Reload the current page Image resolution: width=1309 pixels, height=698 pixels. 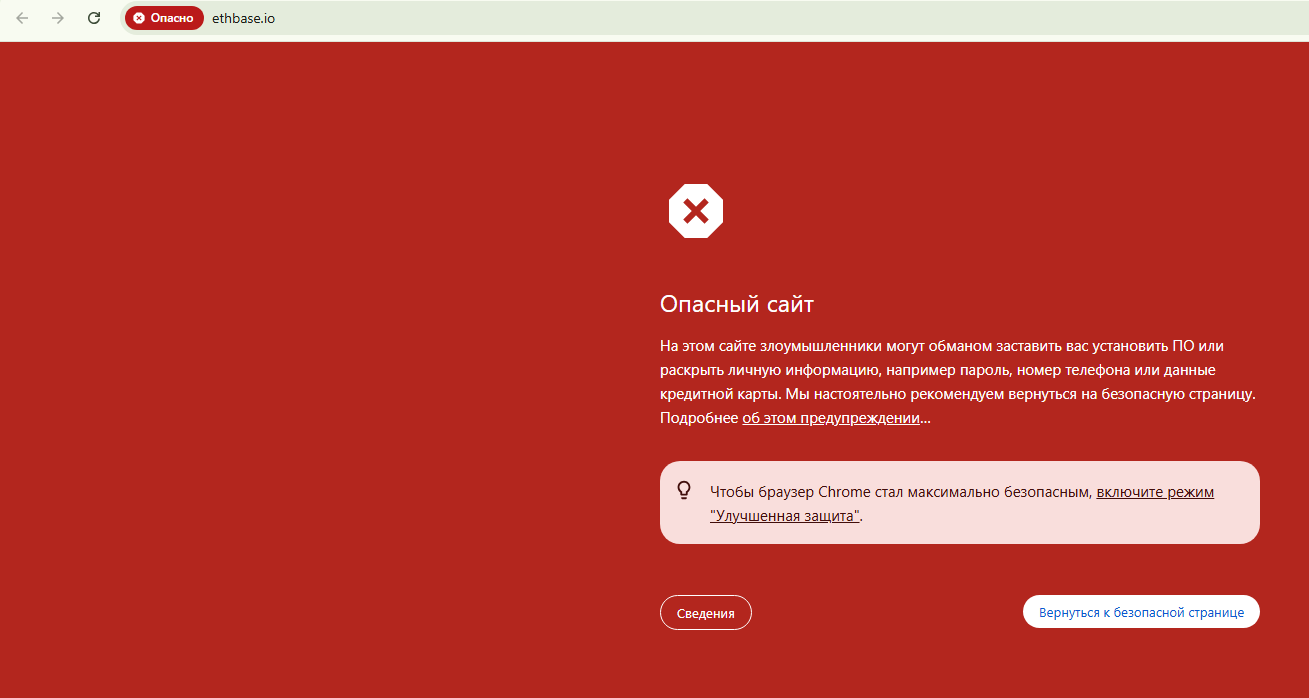pyautogui.click(x=94, y=18)
